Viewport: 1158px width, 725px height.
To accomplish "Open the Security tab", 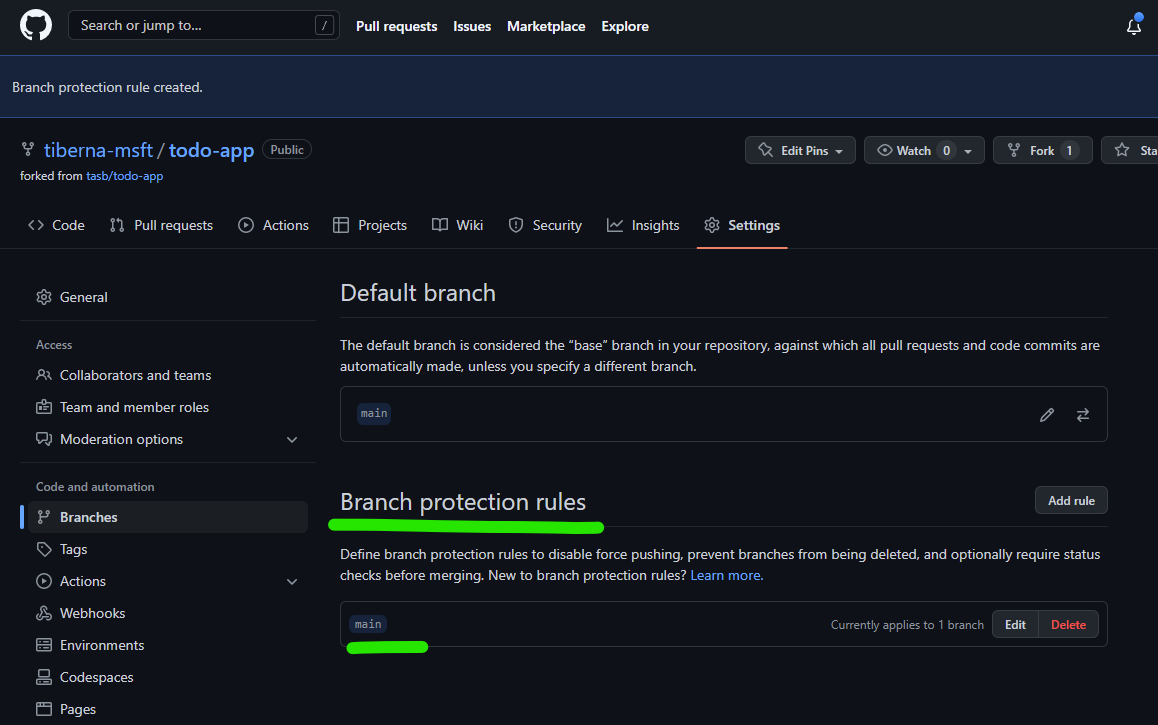I will [x=545, y=225].
